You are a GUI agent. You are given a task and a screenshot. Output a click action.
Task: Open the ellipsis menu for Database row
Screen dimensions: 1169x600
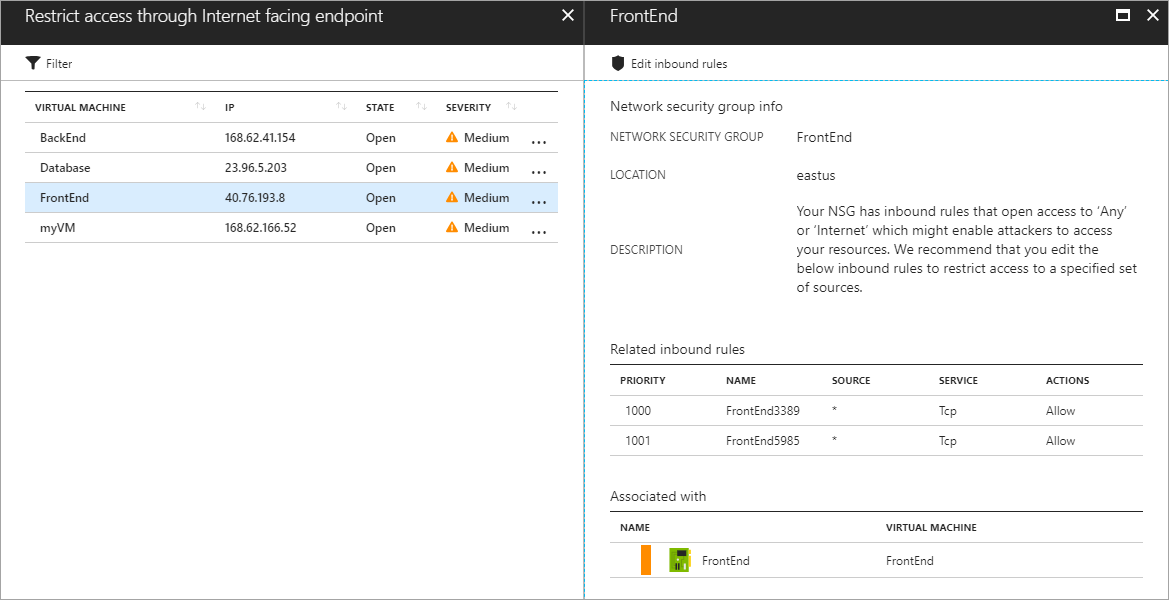(x=538, y=171)
